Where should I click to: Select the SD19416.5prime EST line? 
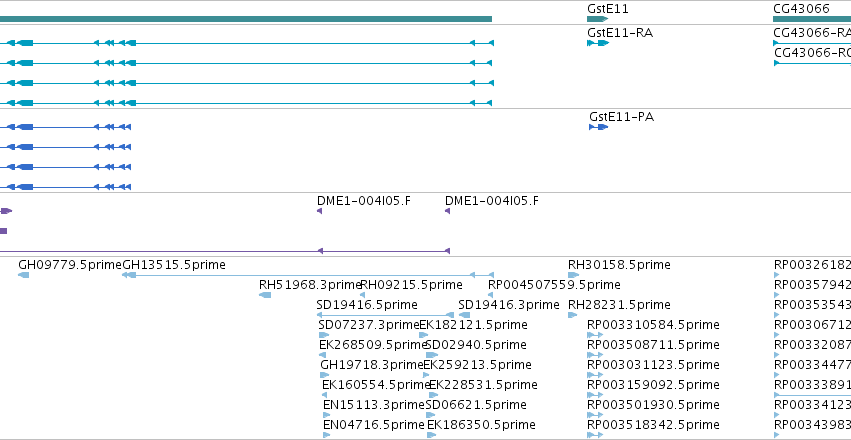pyautogui.click(x=385, y=315)
